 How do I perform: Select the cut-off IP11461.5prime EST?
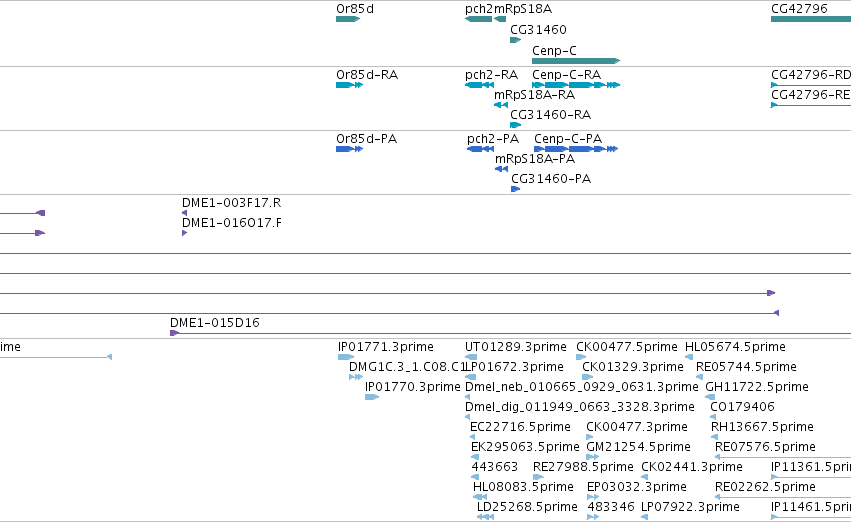(811, 517)
